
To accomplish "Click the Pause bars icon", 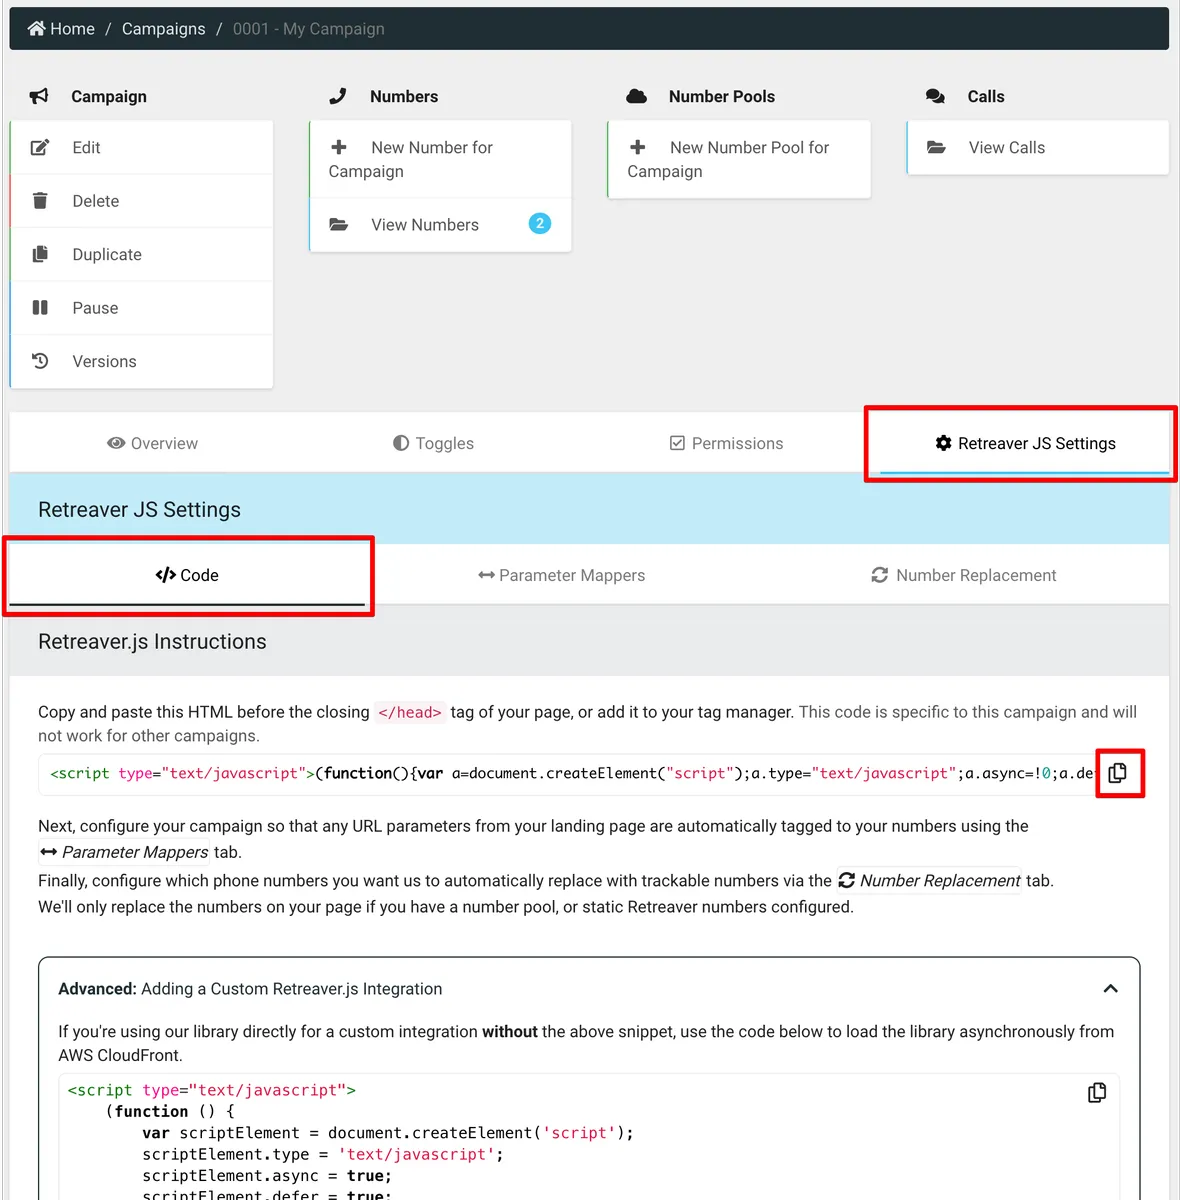I will [x=40, y=308].
